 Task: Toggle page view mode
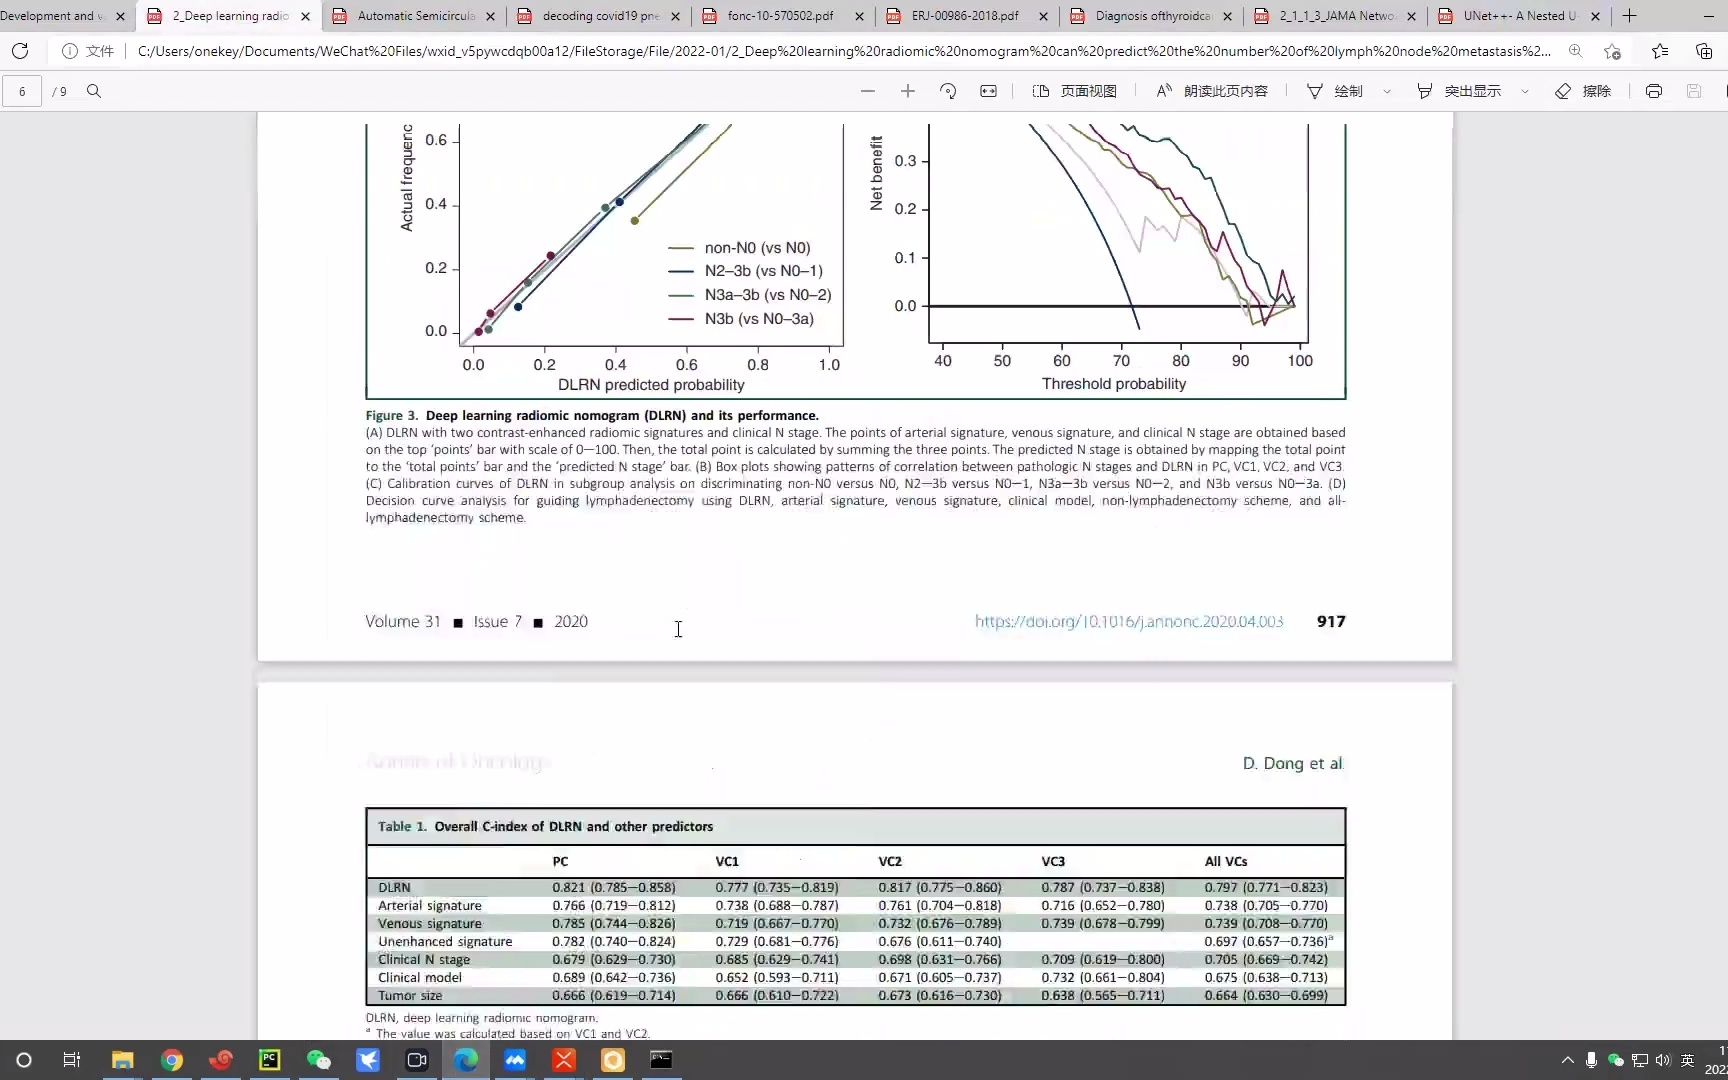(x=1074, y=91)
